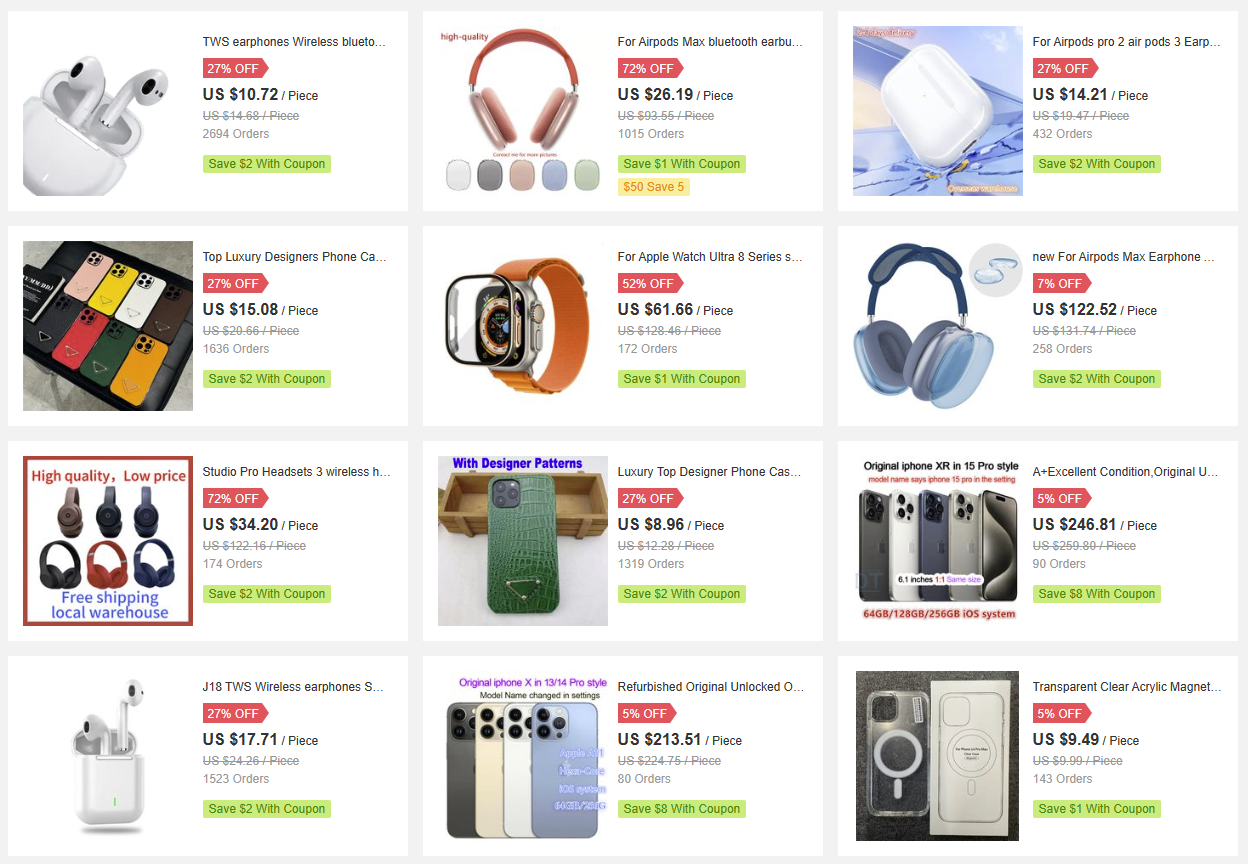Open the "new For Airpods Max Earphone" link

1123,257
